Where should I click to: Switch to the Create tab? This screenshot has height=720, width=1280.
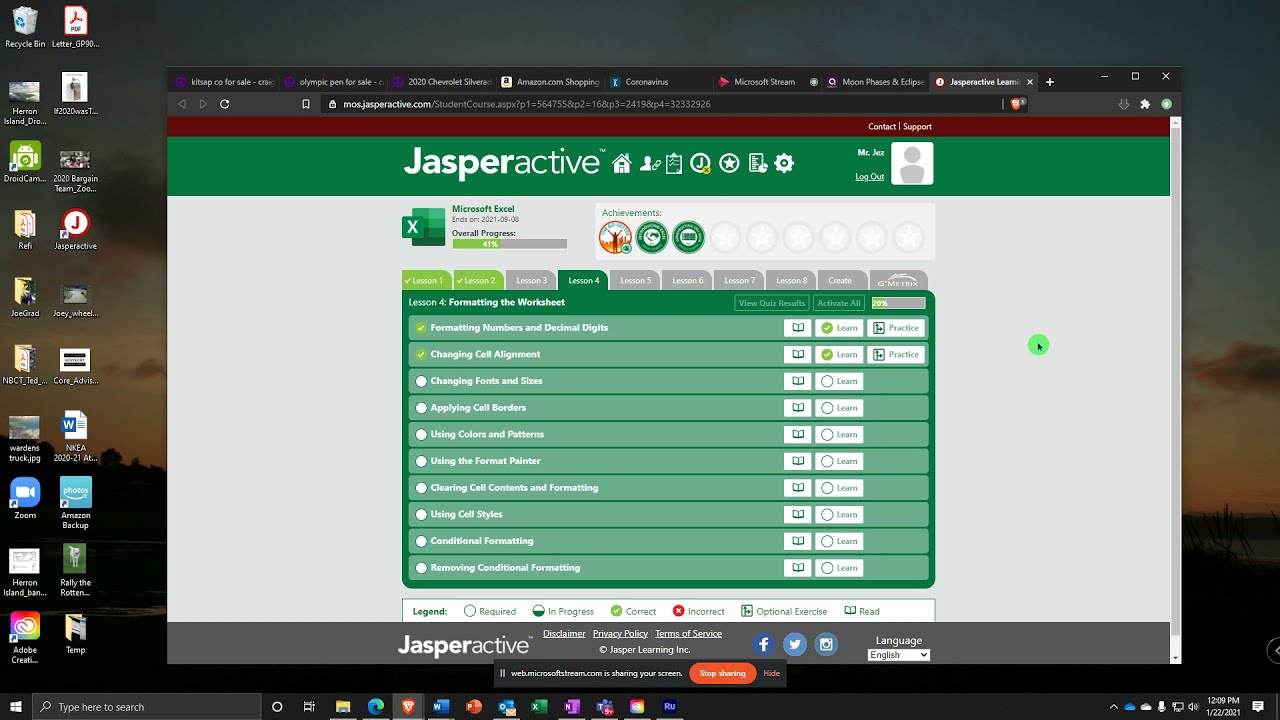(x=840, y=281)
